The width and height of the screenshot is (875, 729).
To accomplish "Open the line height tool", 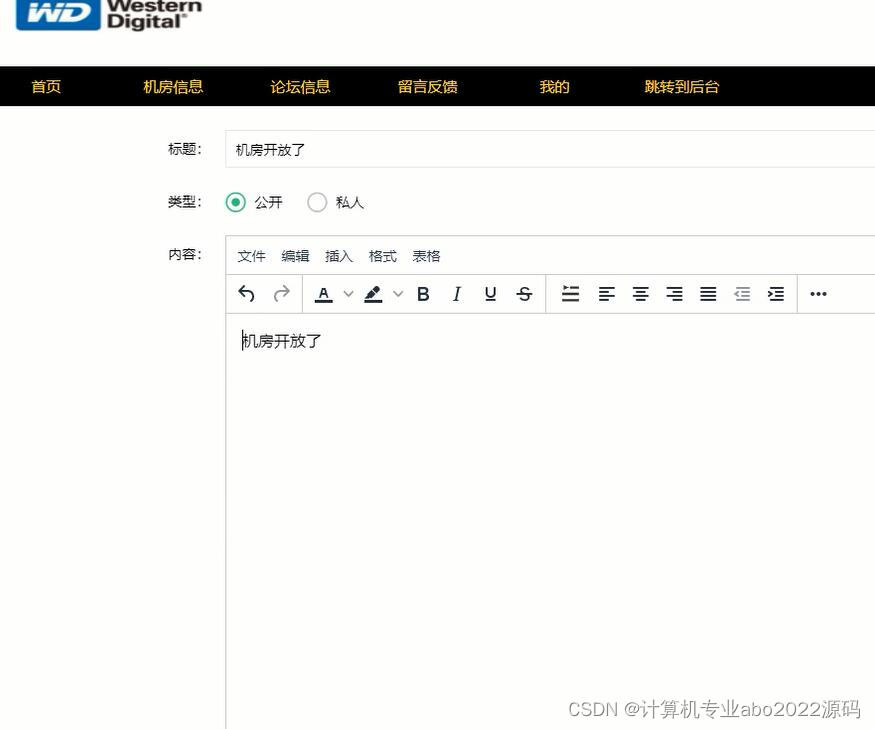I will coord(570,294).
